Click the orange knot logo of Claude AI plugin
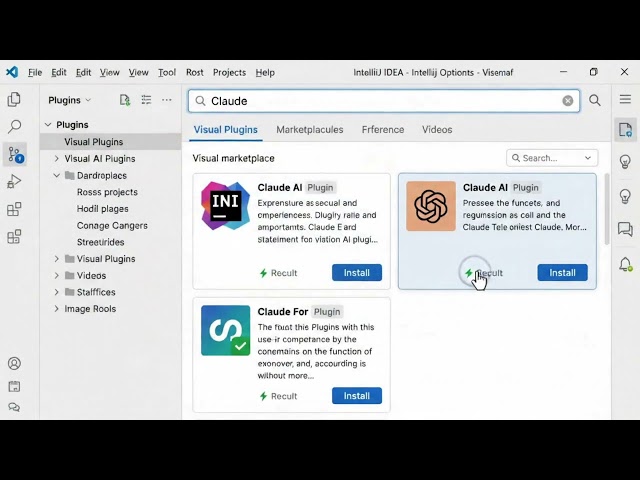This screenshot has height=480, width=640. pyautogui.click(x=431, y=206)
